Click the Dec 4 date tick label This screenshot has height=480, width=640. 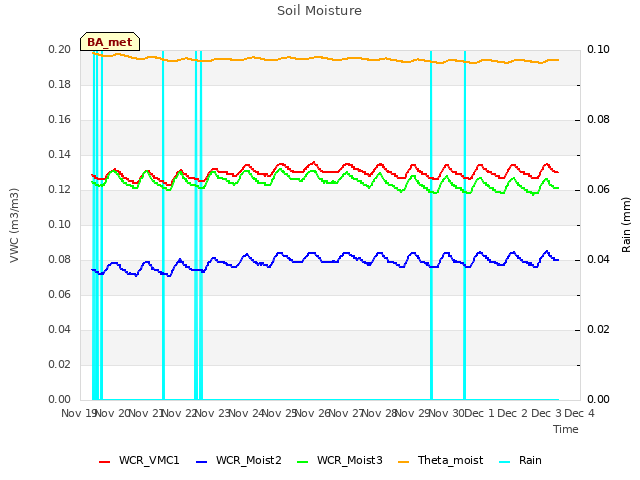click(579, 413)
